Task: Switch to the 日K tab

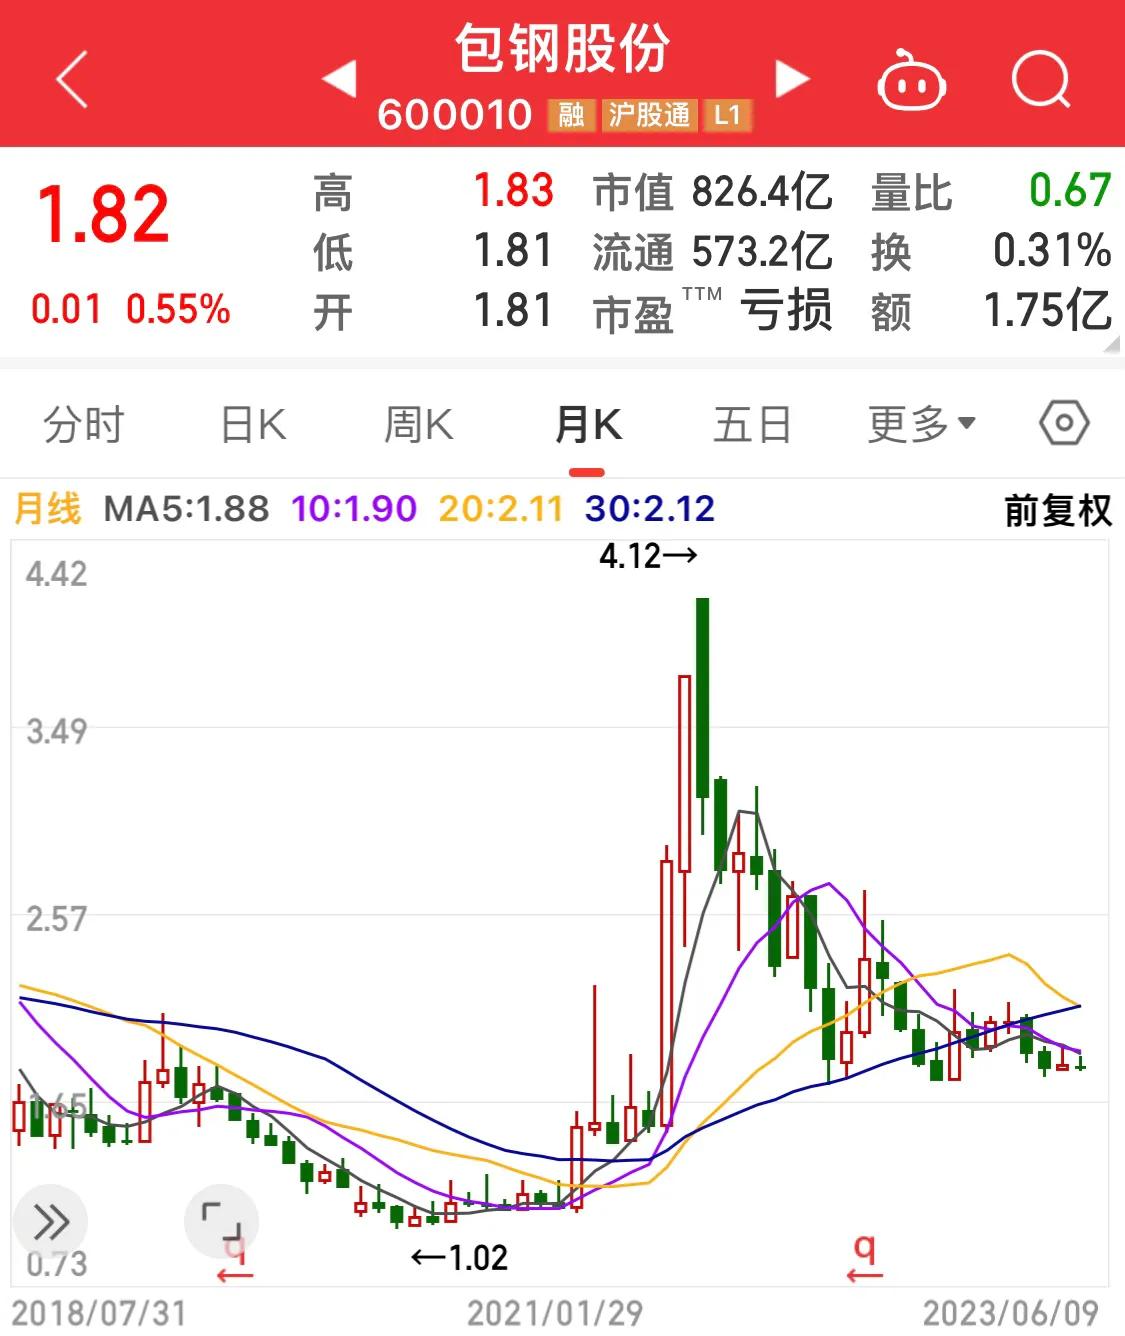Action: (x=251, y=423)
